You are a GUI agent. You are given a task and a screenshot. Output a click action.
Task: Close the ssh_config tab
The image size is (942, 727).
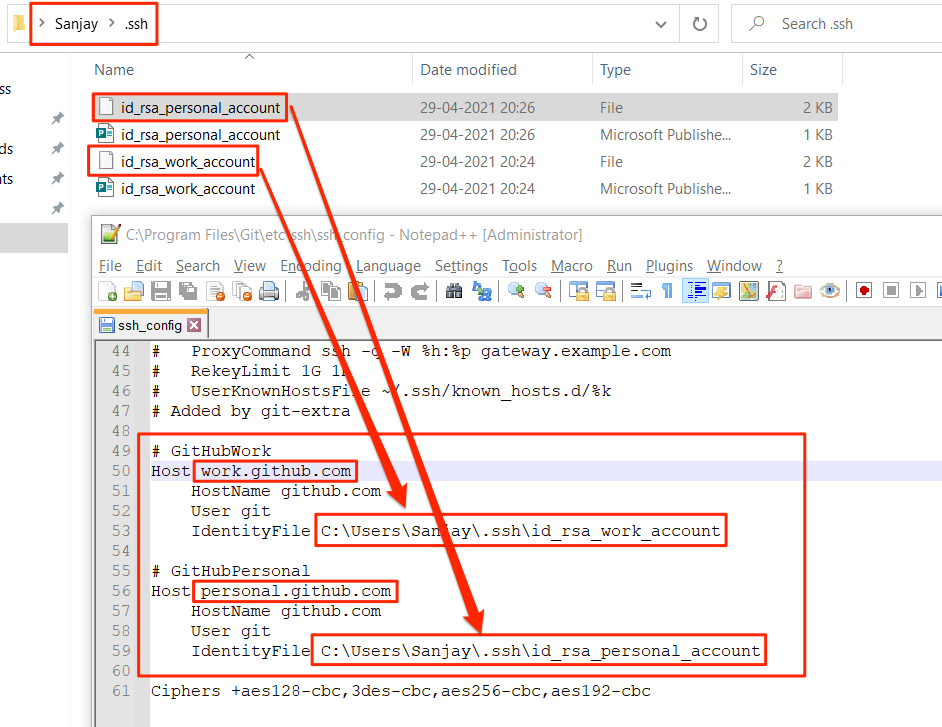(194, 325)
